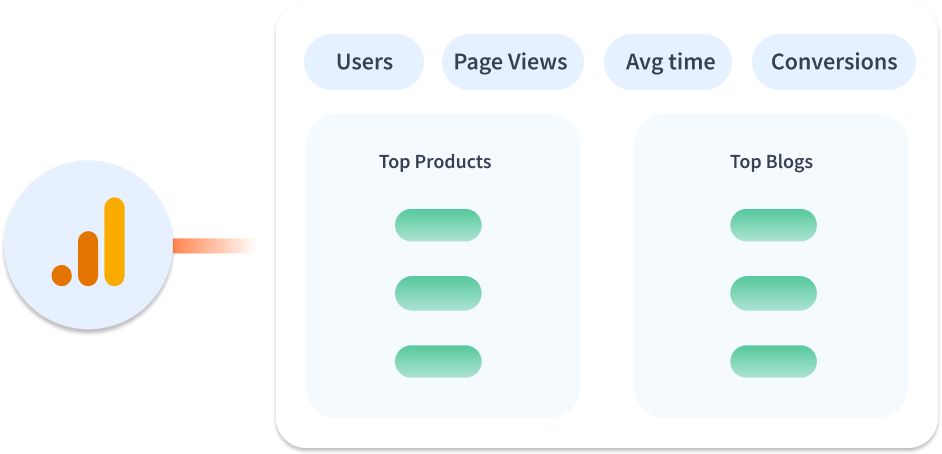This screenshot has height=454, width=942.
Task: Click the medium orange bar in Analytics logo
Action: 88,259
